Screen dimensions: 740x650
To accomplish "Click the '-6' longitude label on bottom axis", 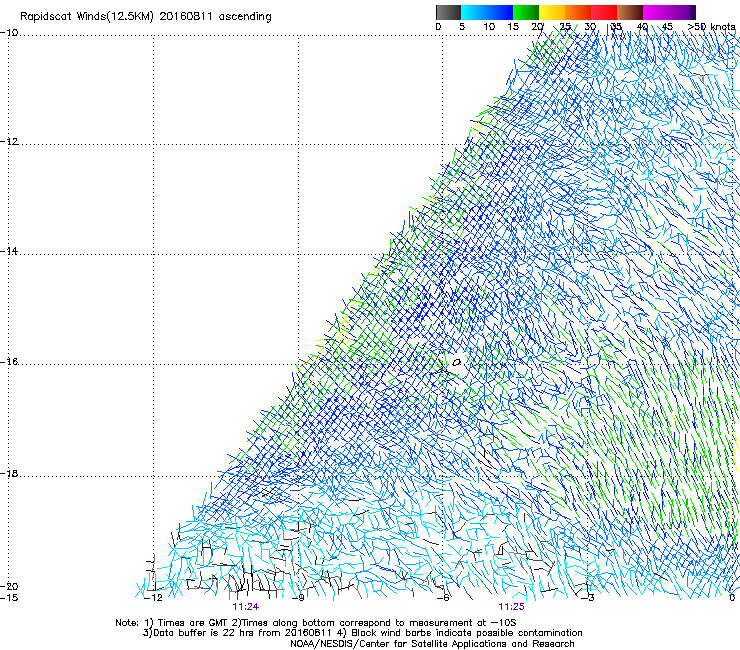I will (x=442, y=598).
